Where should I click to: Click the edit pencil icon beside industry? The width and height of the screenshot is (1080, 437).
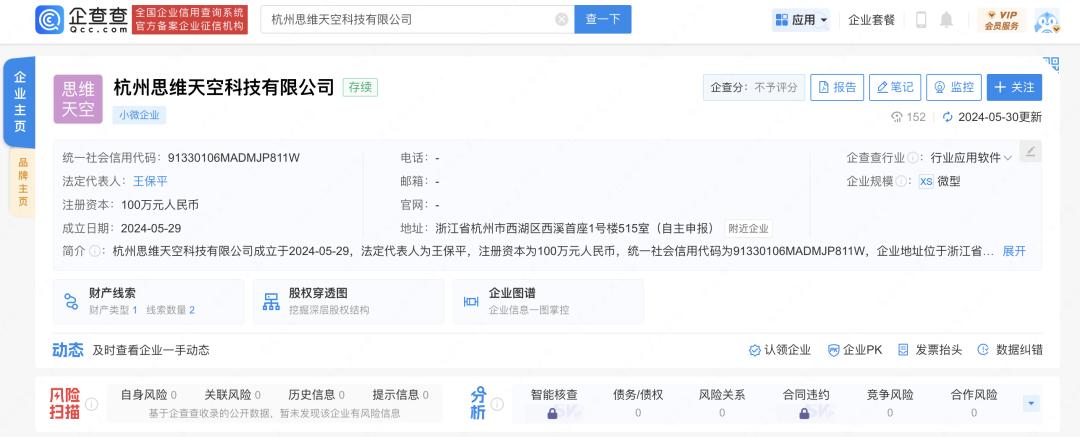(x=1031, y=152)
